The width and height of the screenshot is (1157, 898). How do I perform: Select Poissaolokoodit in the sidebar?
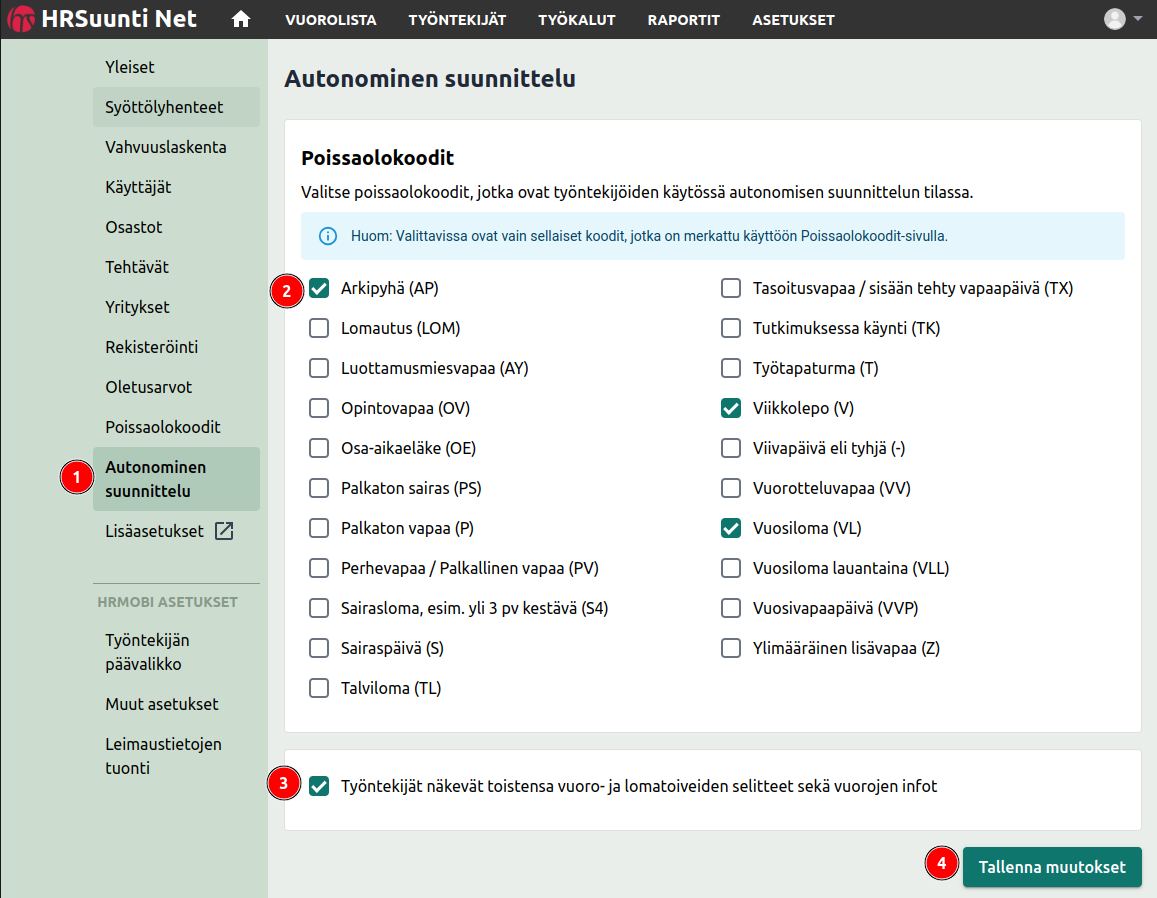pyautogui.click(x=176, y=426)
